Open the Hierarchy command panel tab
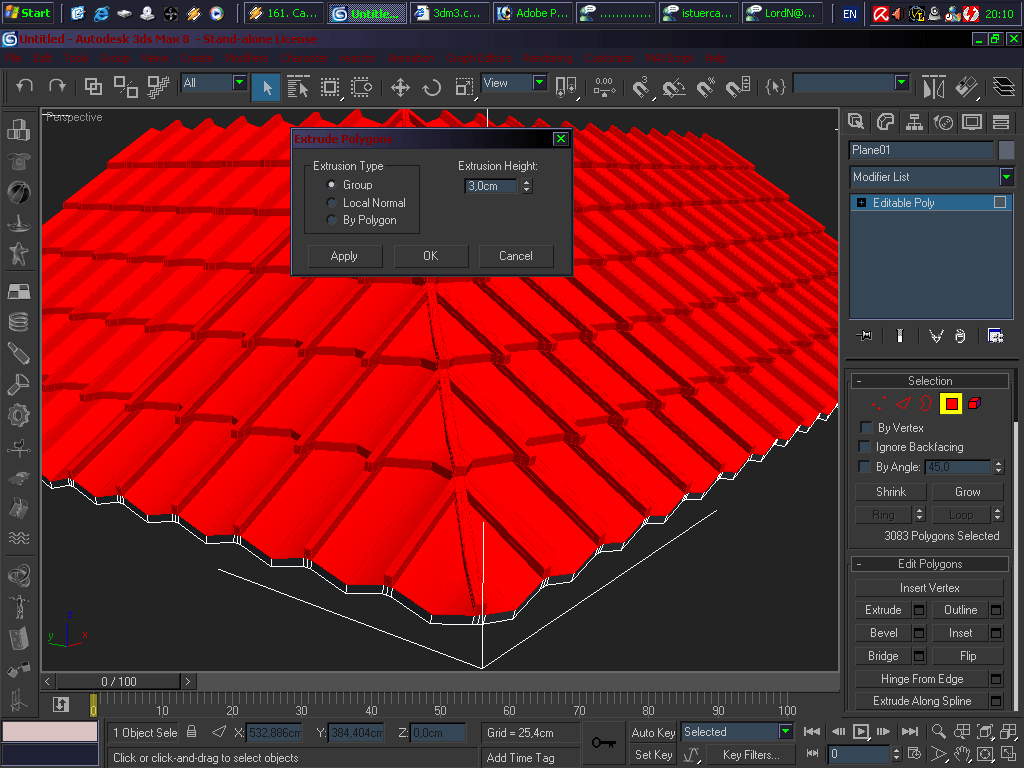The height and width of the screenshot is (768, 1024). pos(913,122)
